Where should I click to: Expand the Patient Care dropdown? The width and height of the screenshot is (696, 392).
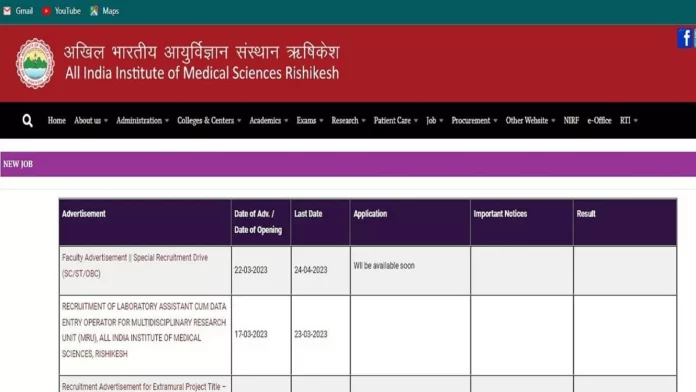[x=395, y=120]
